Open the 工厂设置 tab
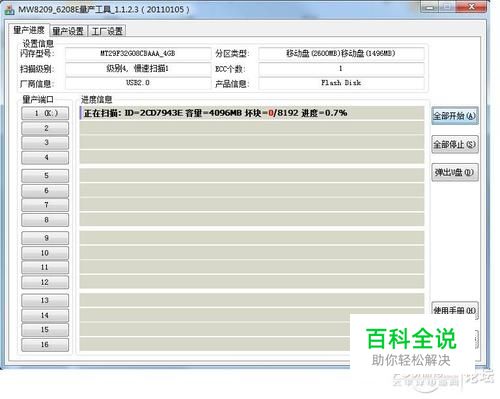This screenshot has height=399, width=500. [x=107, y=31]
